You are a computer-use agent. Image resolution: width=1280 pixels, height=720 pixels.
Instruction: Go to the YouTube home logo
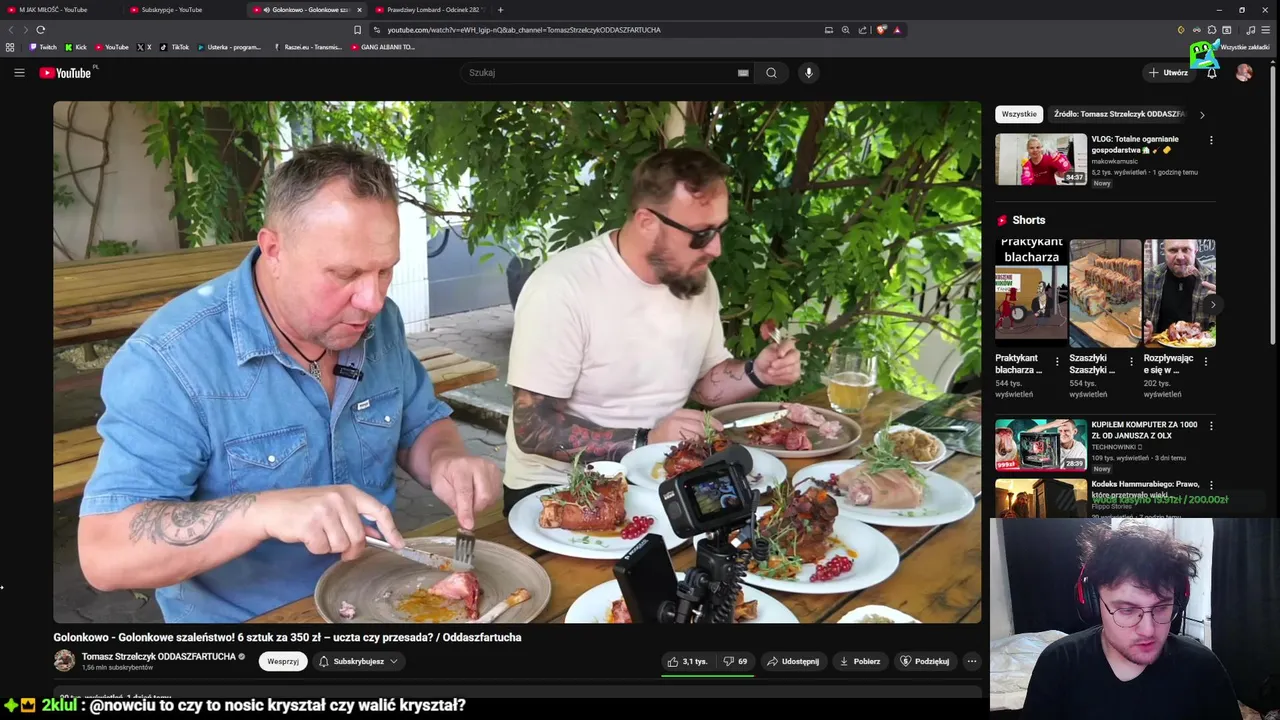[66, 72]
